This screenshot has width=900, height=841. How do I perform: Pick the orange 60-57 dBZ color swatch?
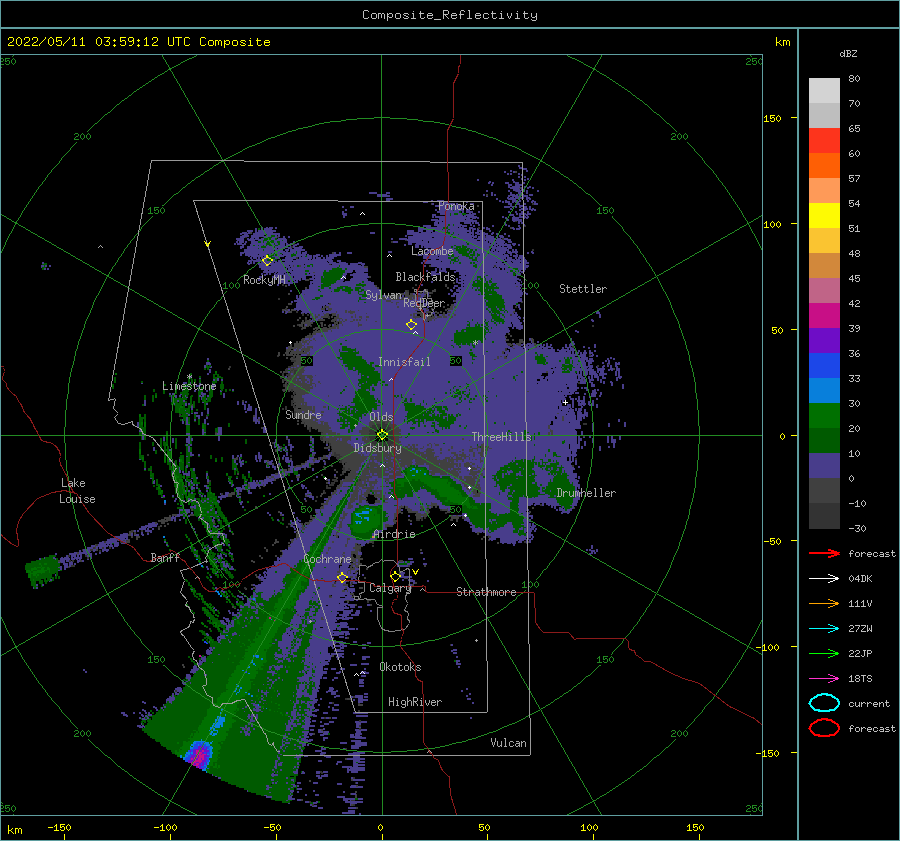click(824, 166)
